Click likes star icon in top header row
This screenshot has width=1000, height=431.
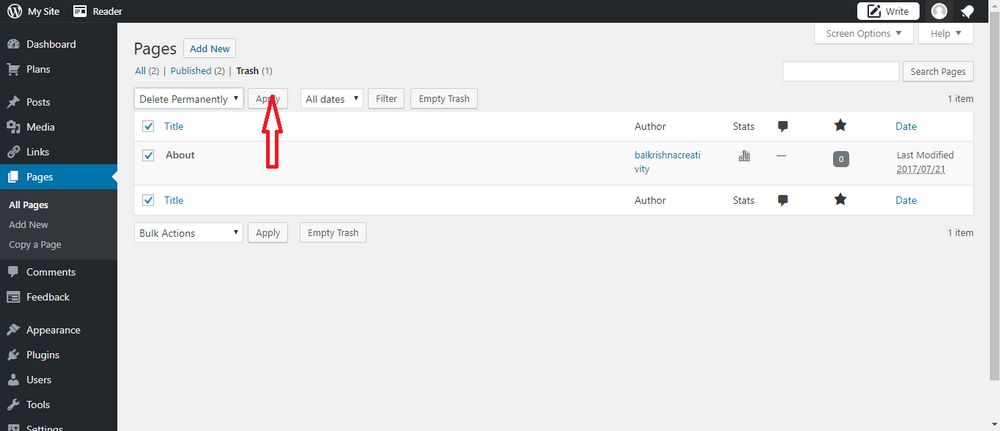(840, 126)
